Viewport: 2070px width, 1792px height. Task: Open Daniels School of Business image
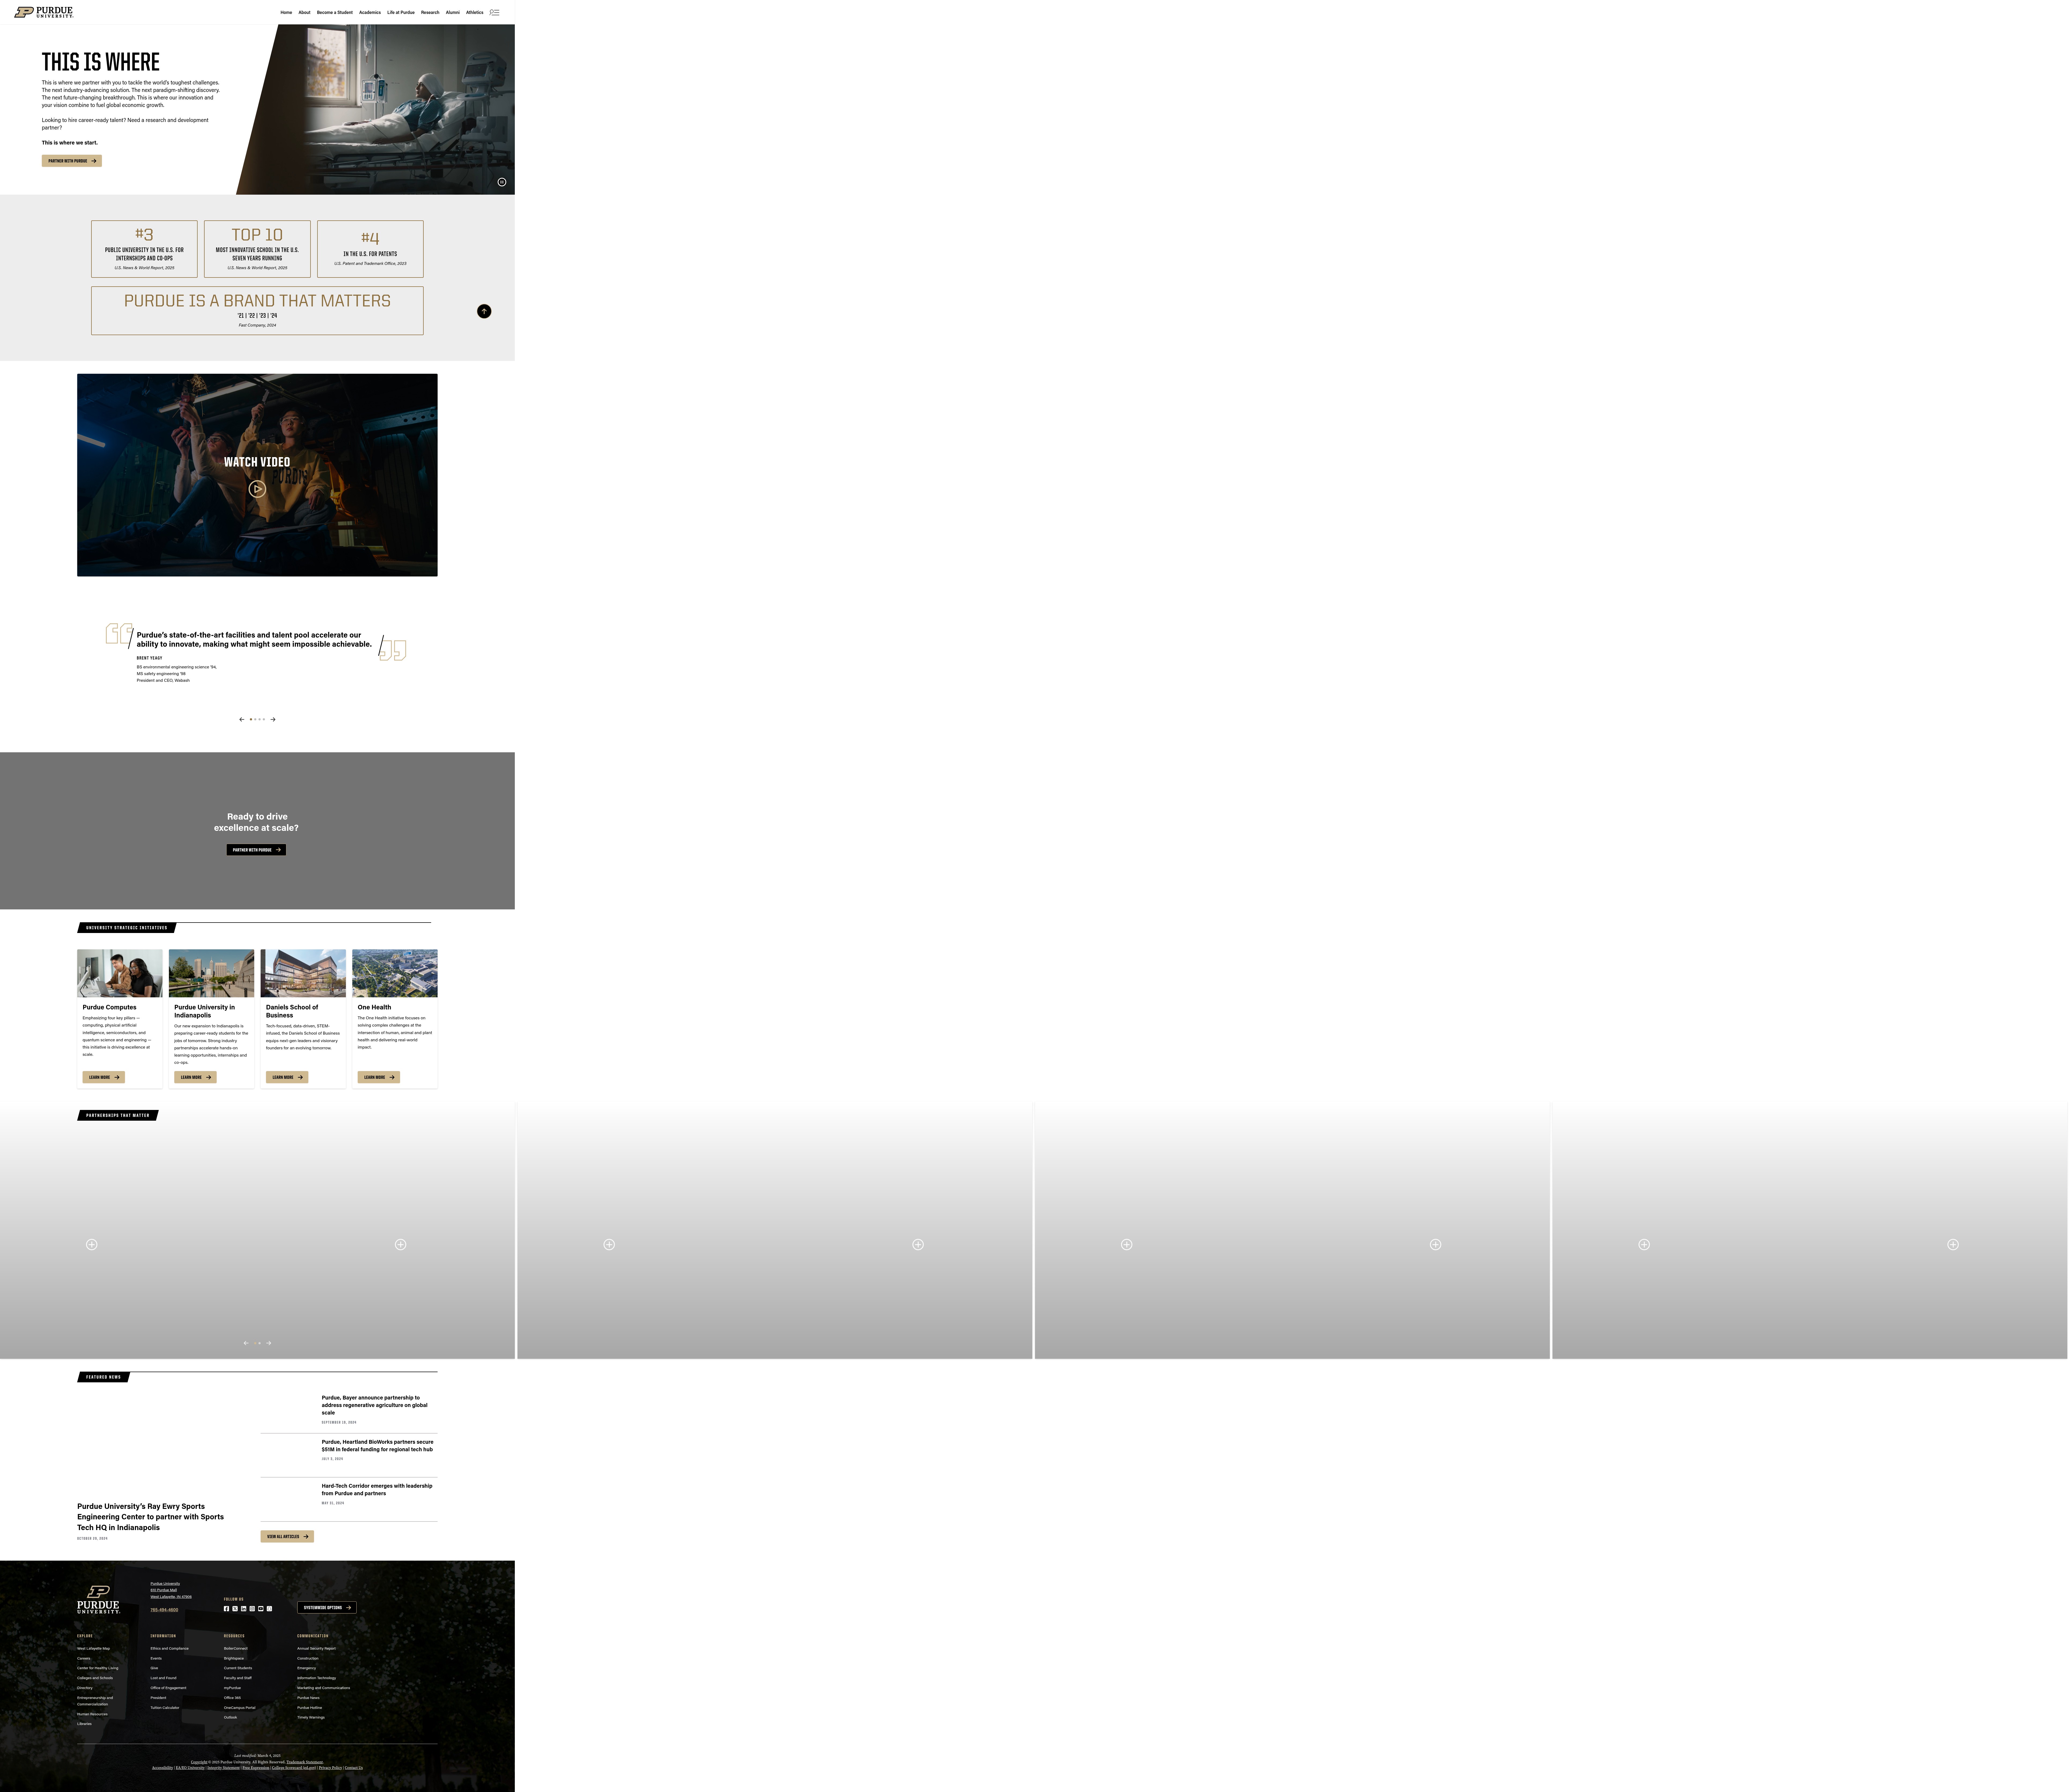(303, 973)
